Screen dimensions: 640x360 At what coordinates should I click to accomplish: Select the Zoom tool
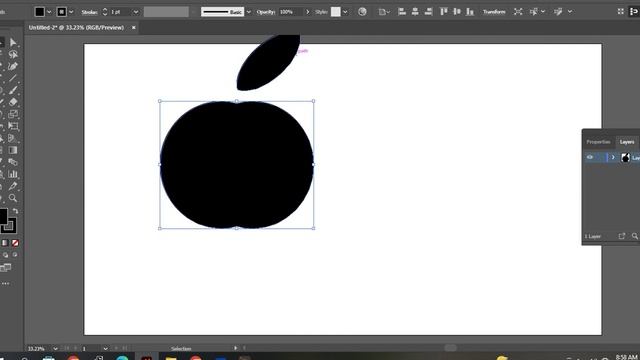[x=13, y=198]
